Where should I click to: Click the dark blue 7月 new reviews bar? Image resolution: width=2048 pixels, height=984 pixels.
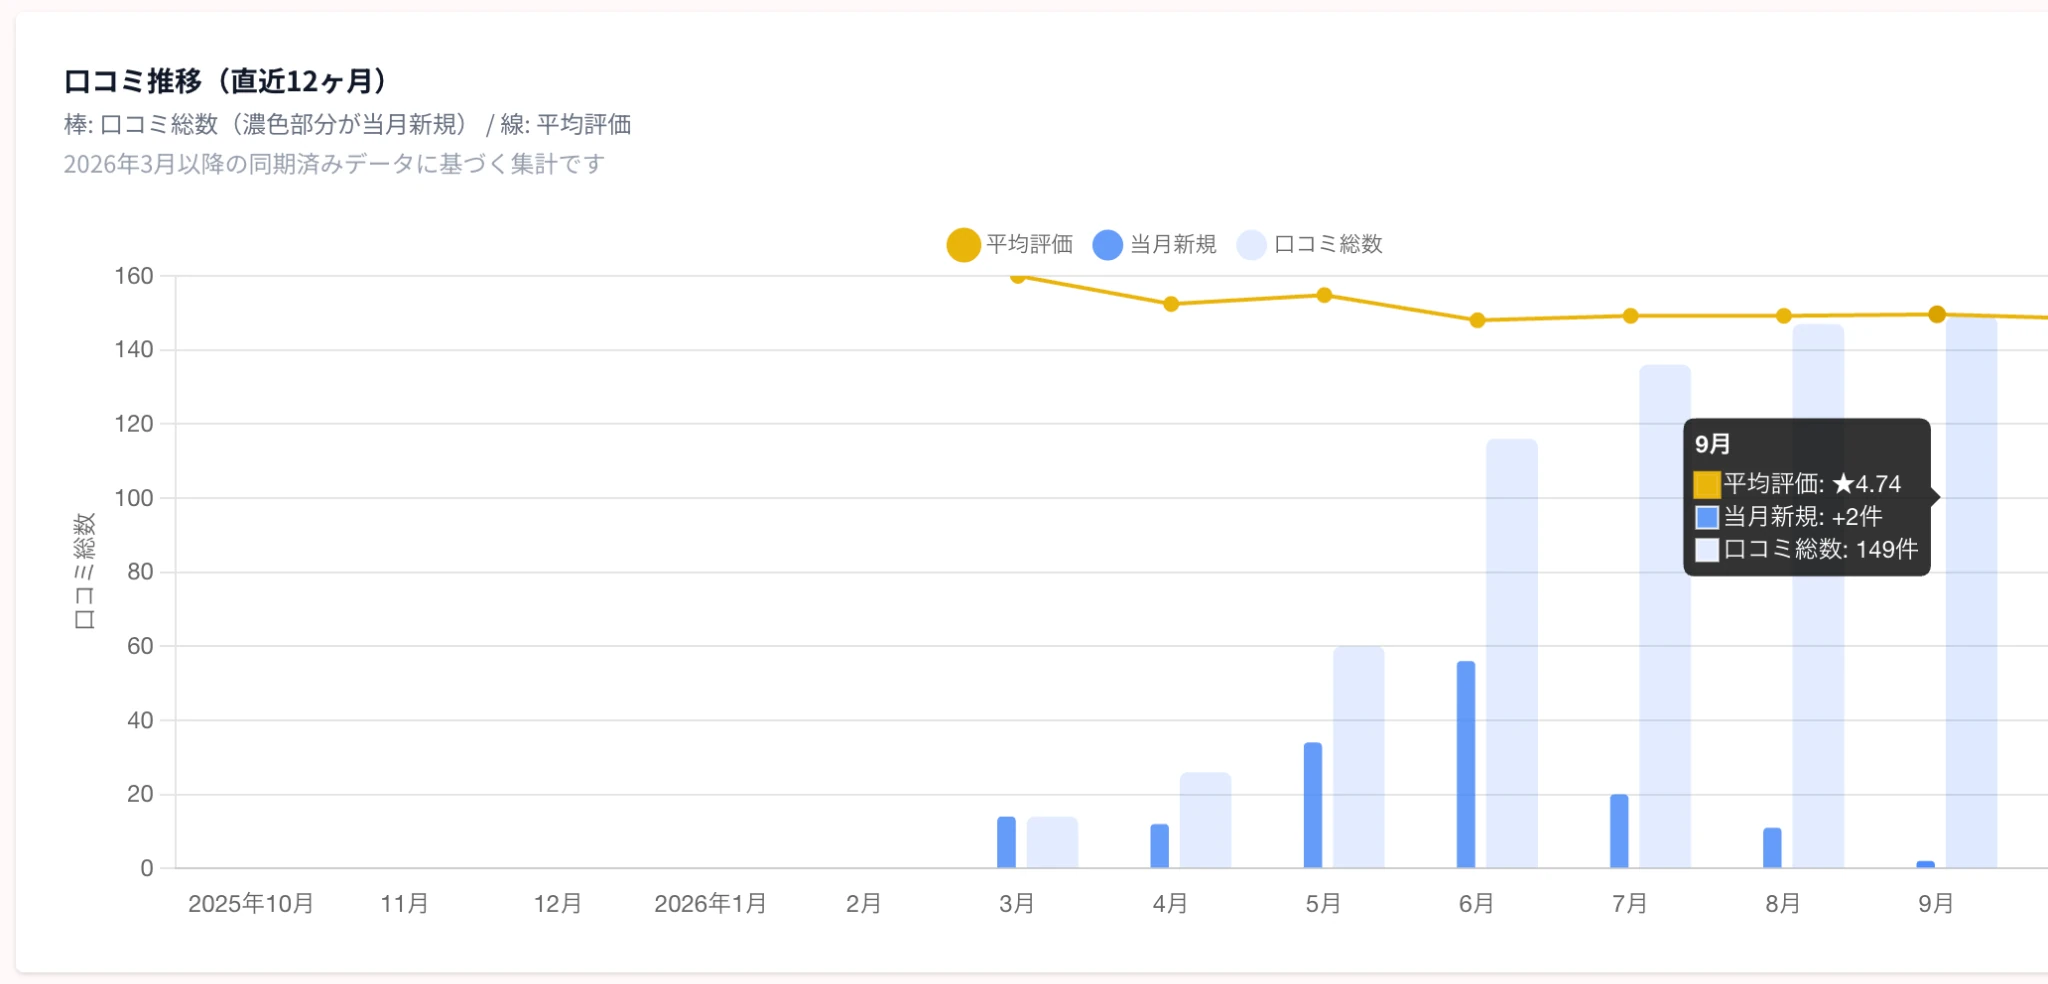[1619, 831]
